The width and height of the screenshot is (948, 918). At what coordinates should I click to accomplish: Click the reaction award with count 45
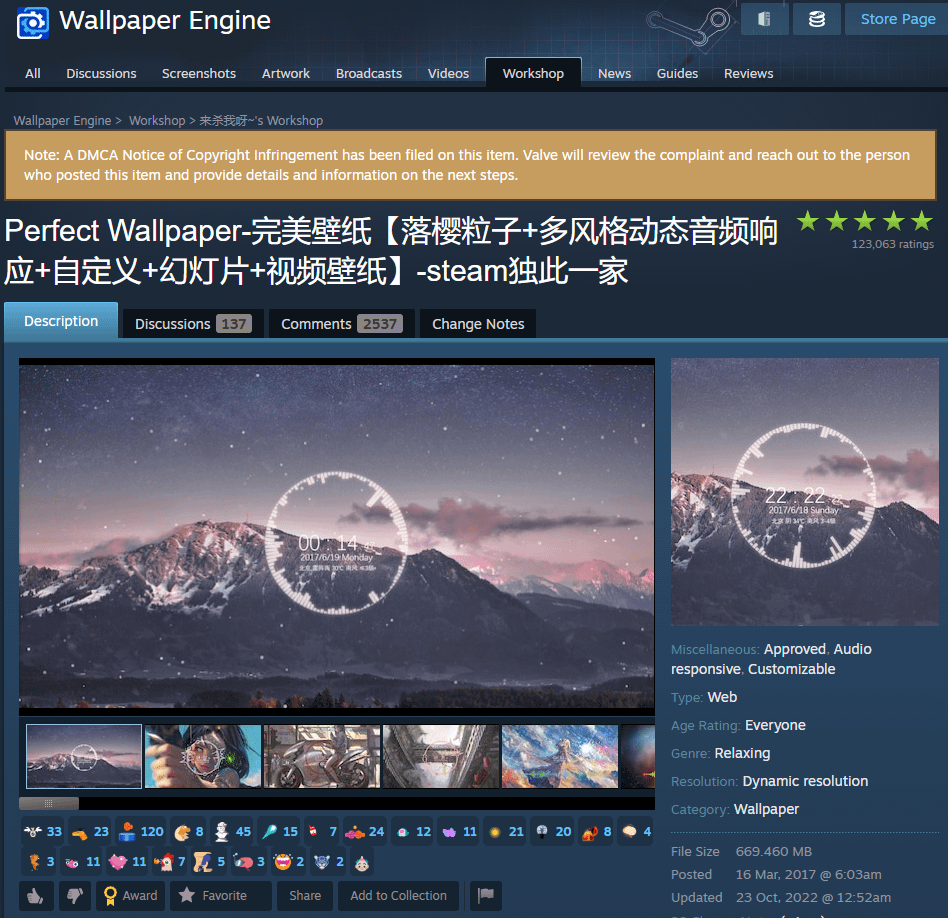coord(233,832)
